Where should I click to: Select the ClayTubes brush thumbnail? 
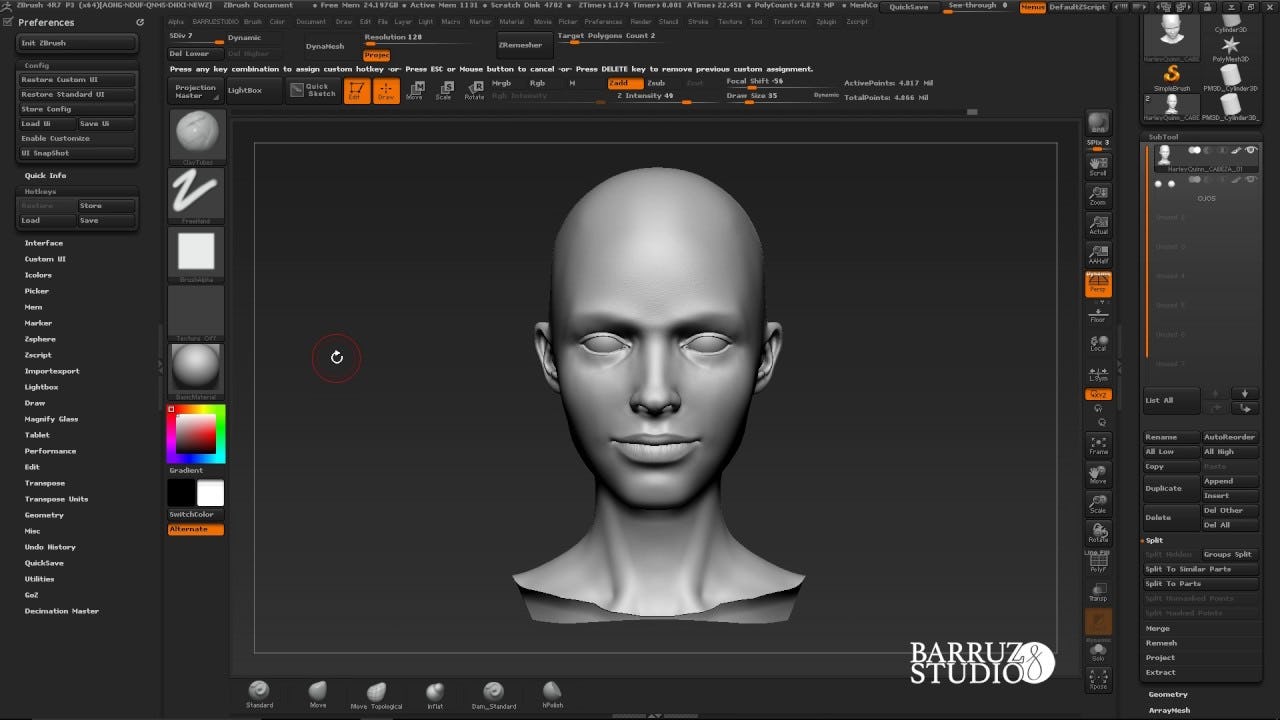(197, 133)
